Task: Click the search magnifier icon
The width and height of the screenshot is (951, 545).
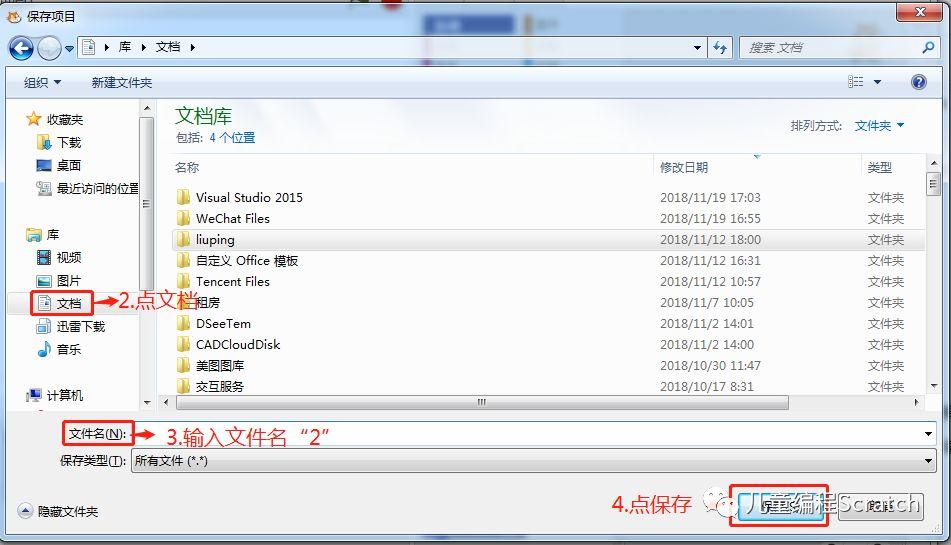Action: (x=928, y=47)
